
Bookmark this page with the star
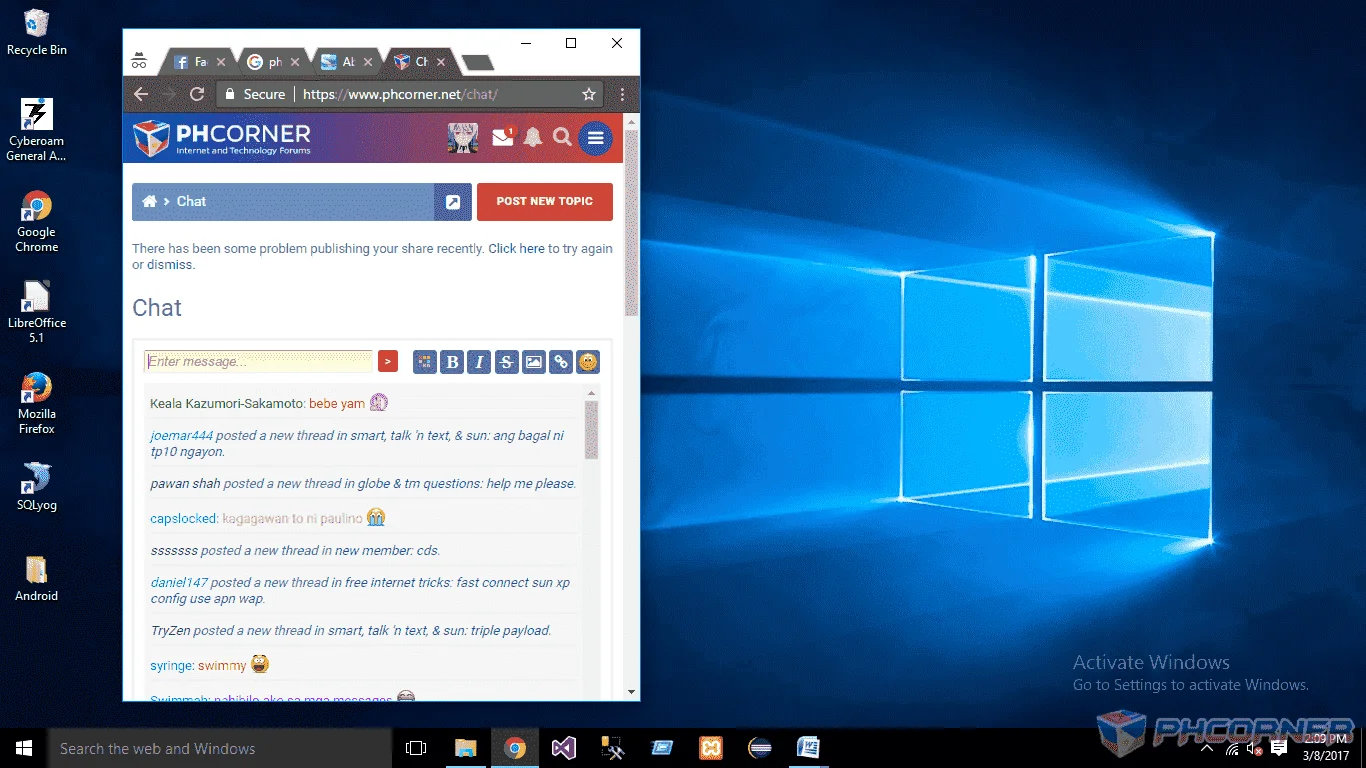tap(589, 94)
